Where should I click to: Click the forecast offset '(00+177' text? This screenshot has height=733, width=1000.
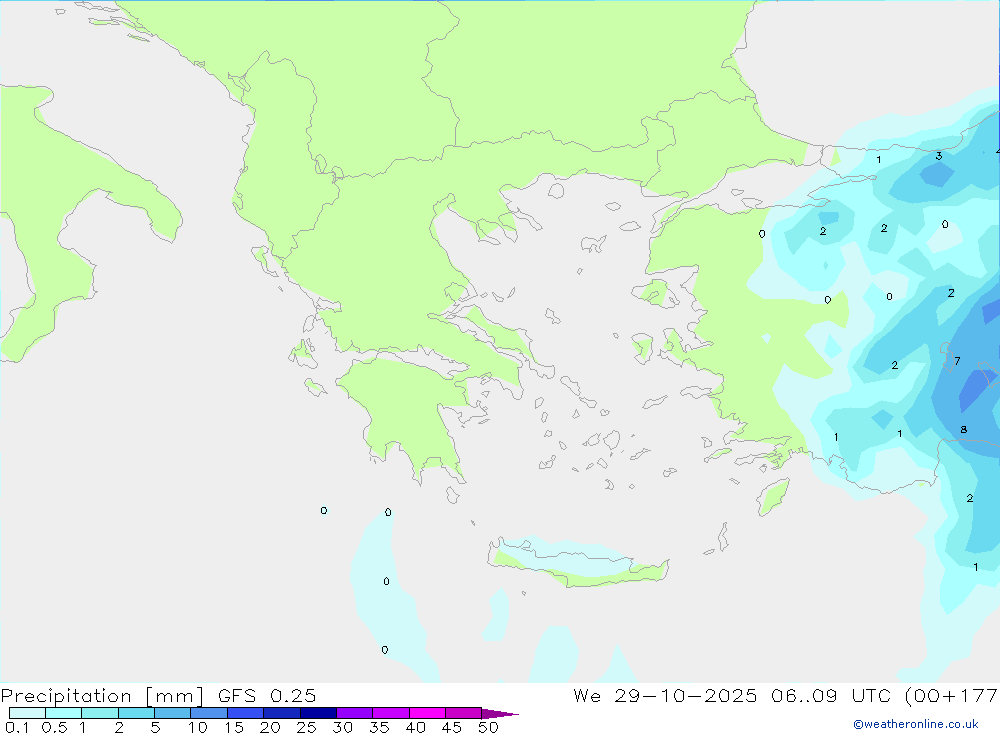951,696
